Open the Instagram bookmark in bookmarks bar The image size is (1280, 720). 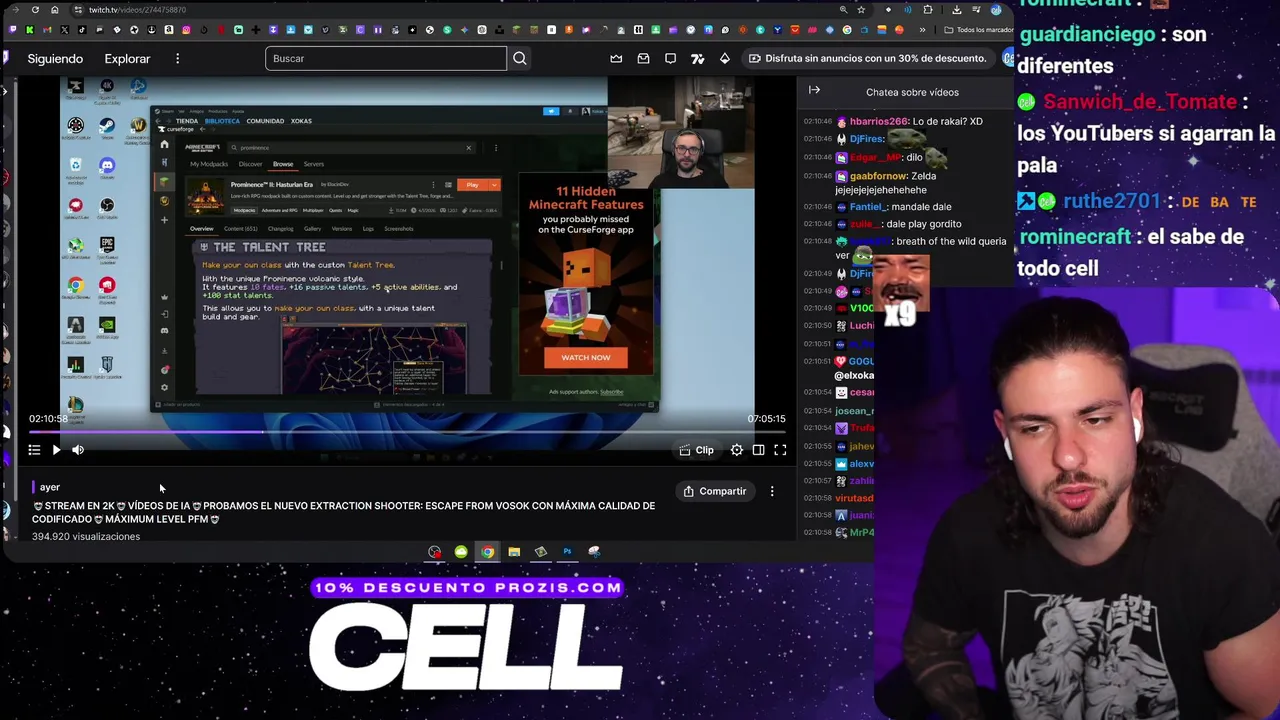[186, 30]
